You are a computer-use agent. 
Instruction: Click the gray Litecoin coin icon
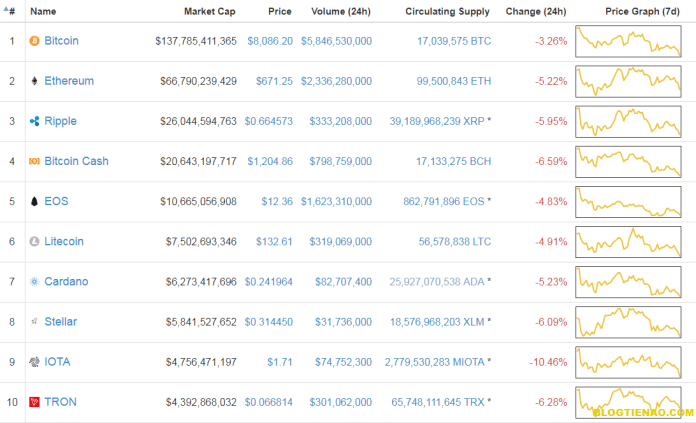pos(34,241)
